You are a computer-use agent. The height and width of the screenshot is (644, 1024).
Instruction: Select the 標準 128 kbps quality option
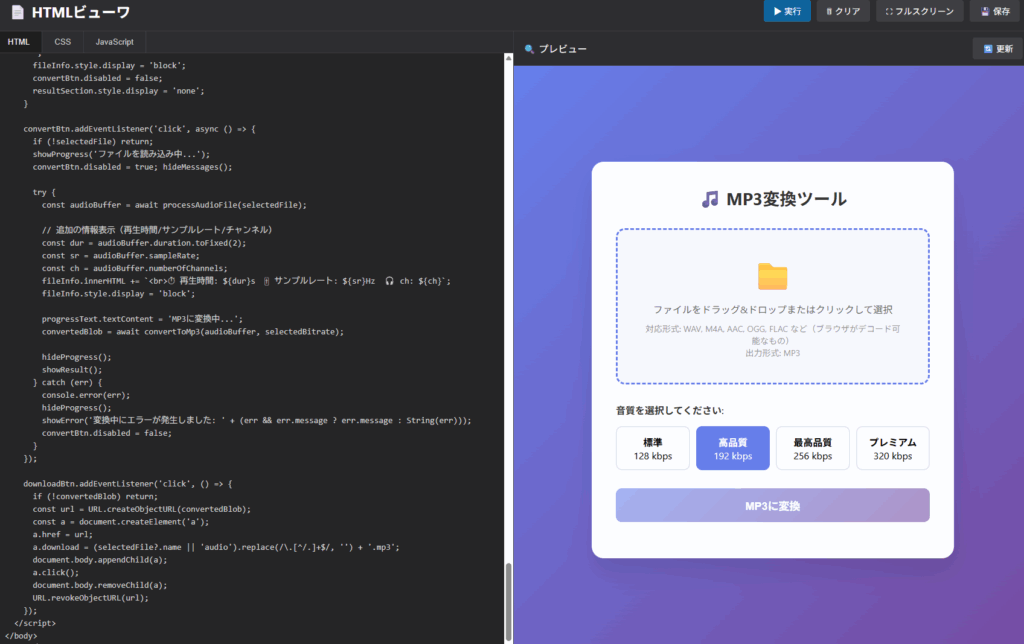(x=653, y=448)
